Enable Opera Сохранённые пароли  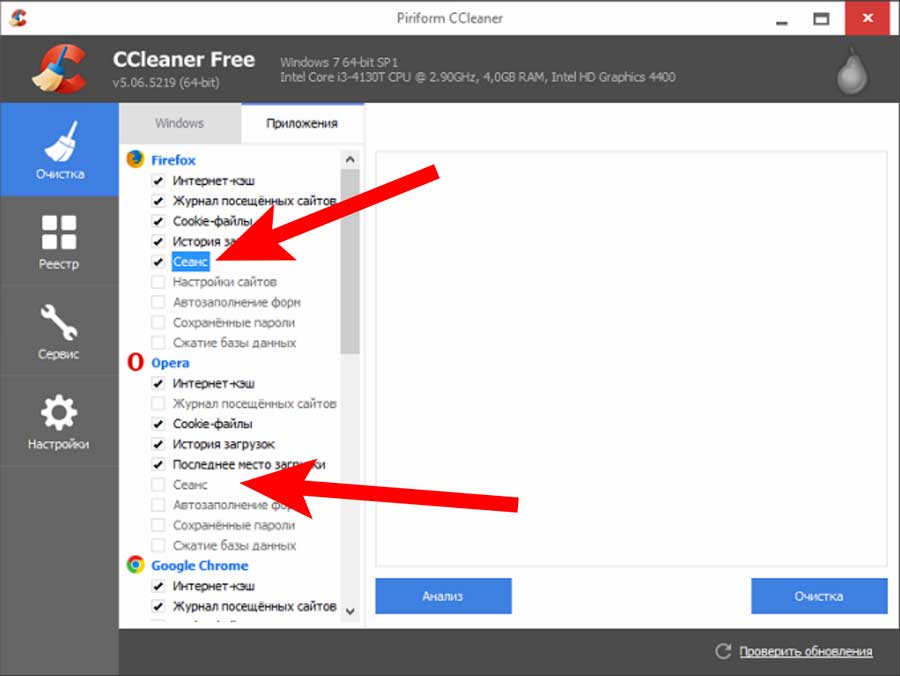(158, 525)
